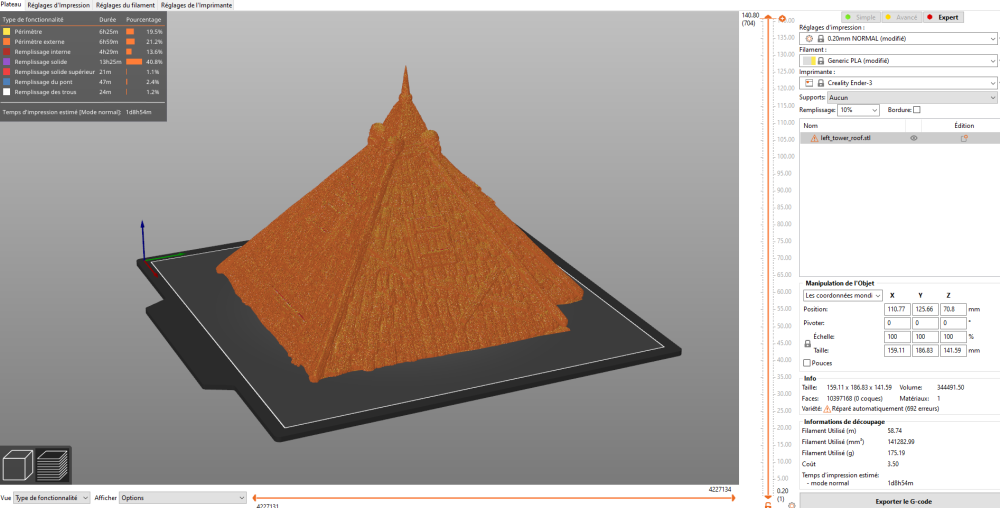The width and height of the screenshot is (1000, 508).
Task: Switch to the Réglages d'Impression tab
Action: (59, 5)
